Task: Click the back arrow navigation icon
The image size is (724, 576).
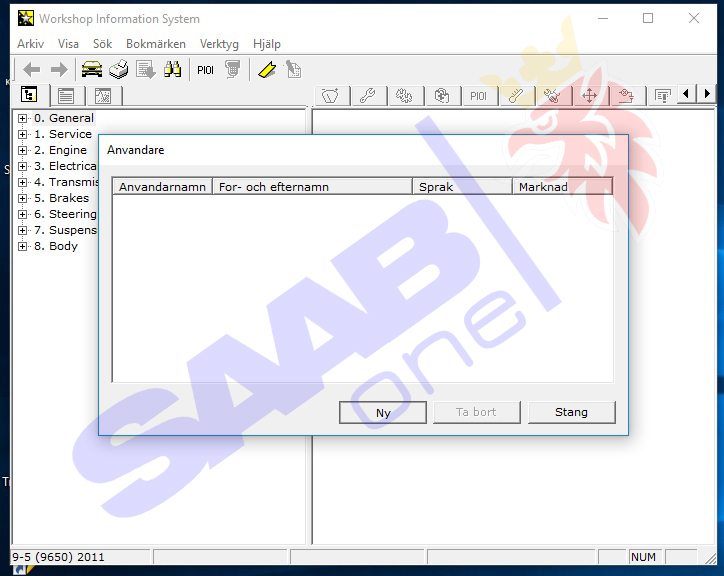Action: pyautogui.click(x=32, y=69)
